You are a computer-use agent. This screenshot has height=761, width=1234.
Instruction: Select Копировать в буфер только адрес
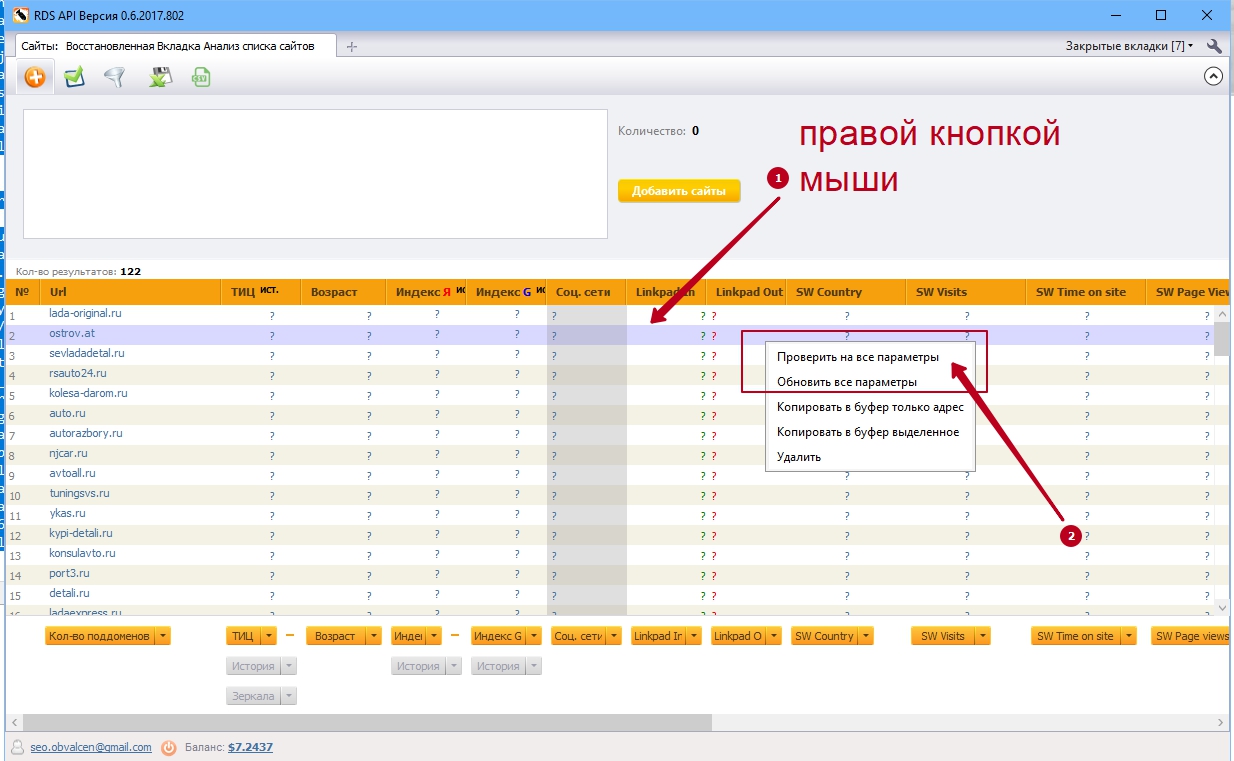[x=870, y=407]
